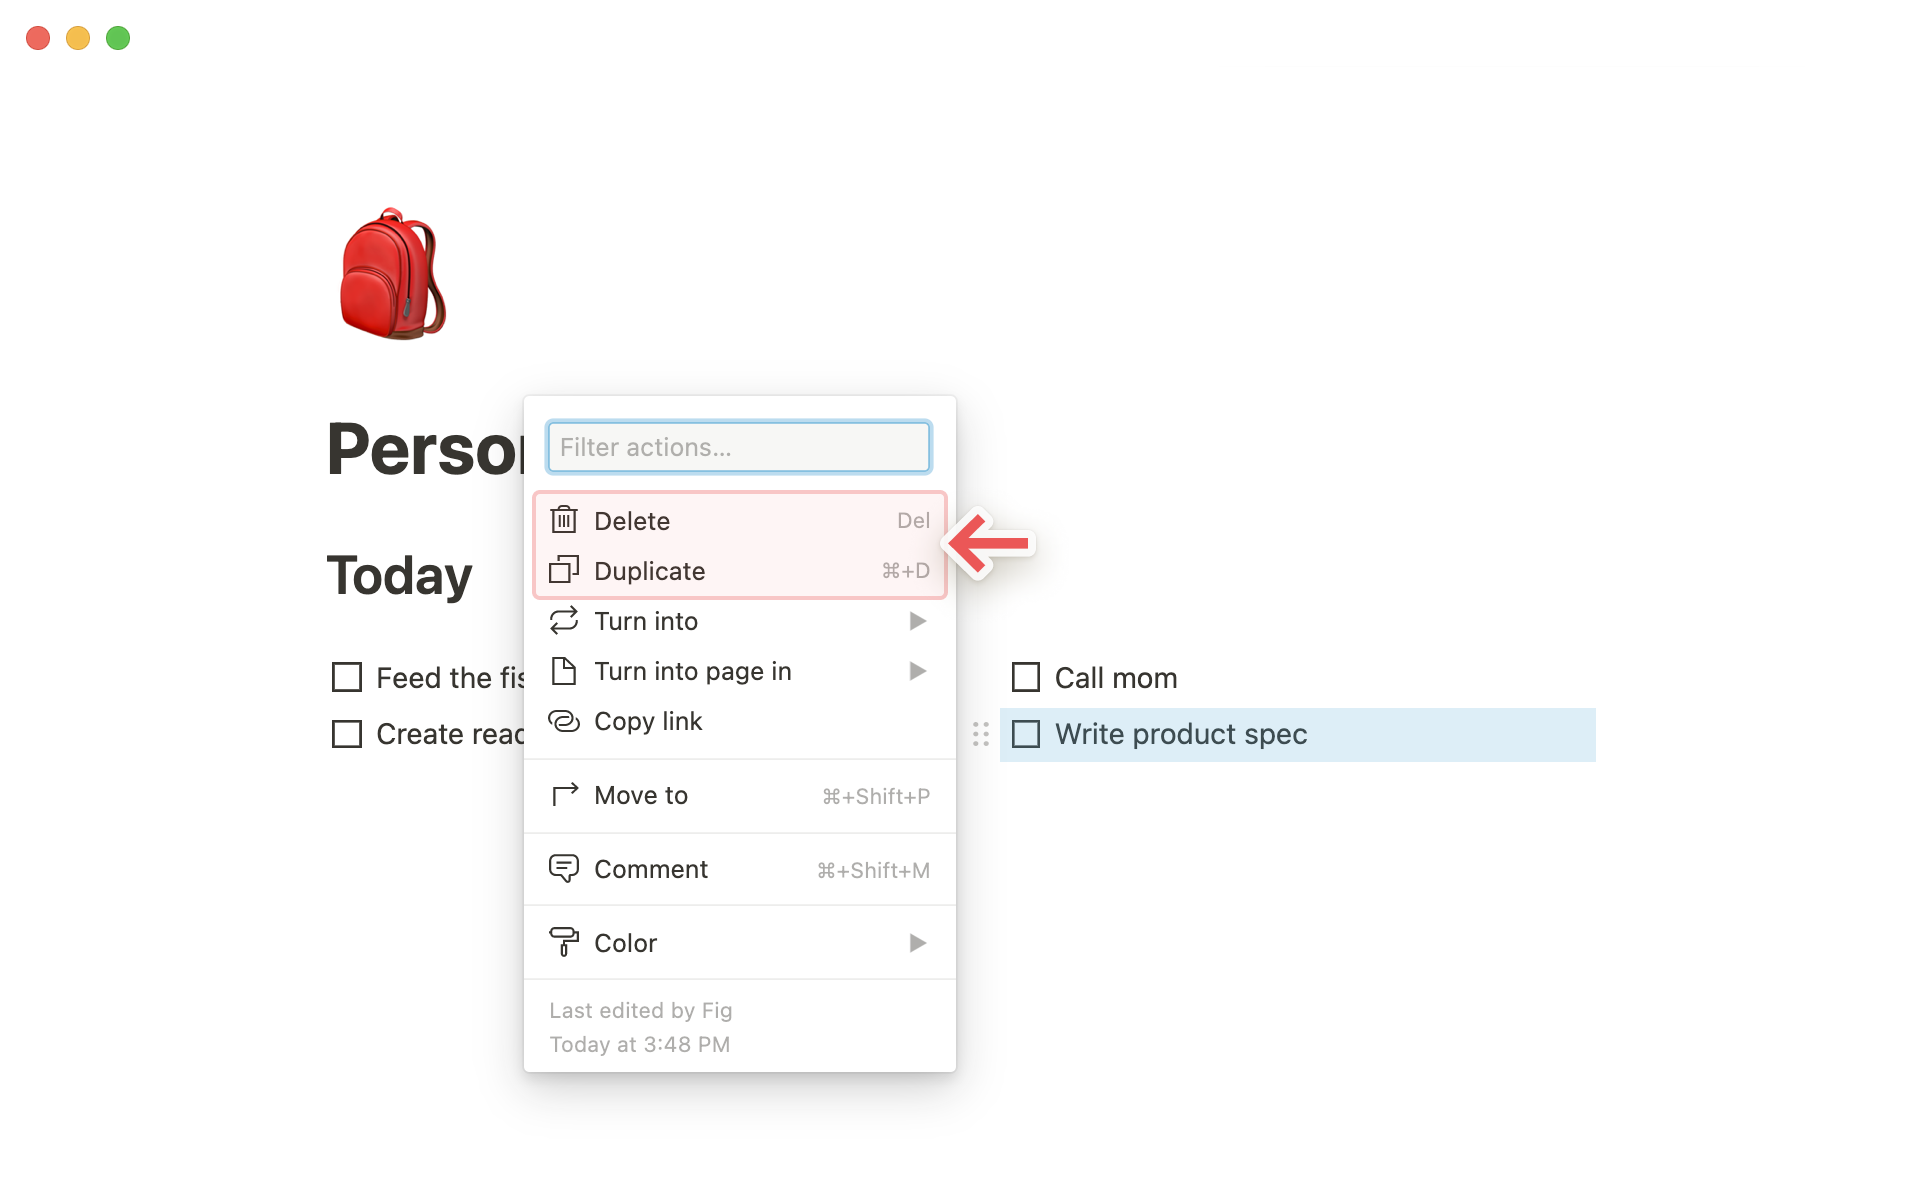Click the Filter actions input field

(740, 447)
